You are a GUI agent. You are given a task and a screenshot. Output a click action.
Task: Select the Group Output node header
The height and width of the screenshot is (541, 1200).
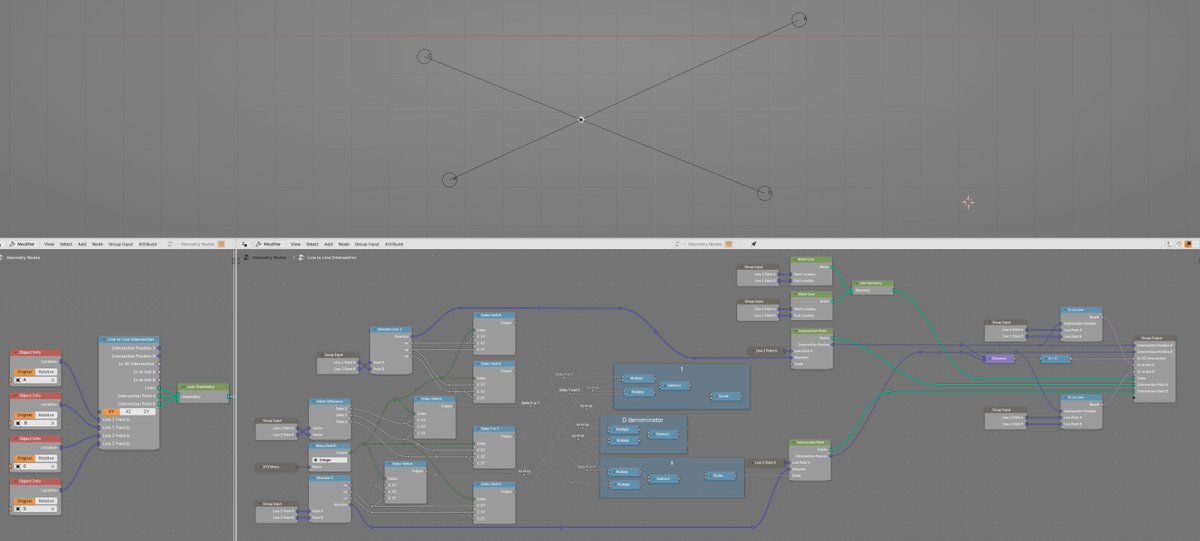coord(1155,338)
